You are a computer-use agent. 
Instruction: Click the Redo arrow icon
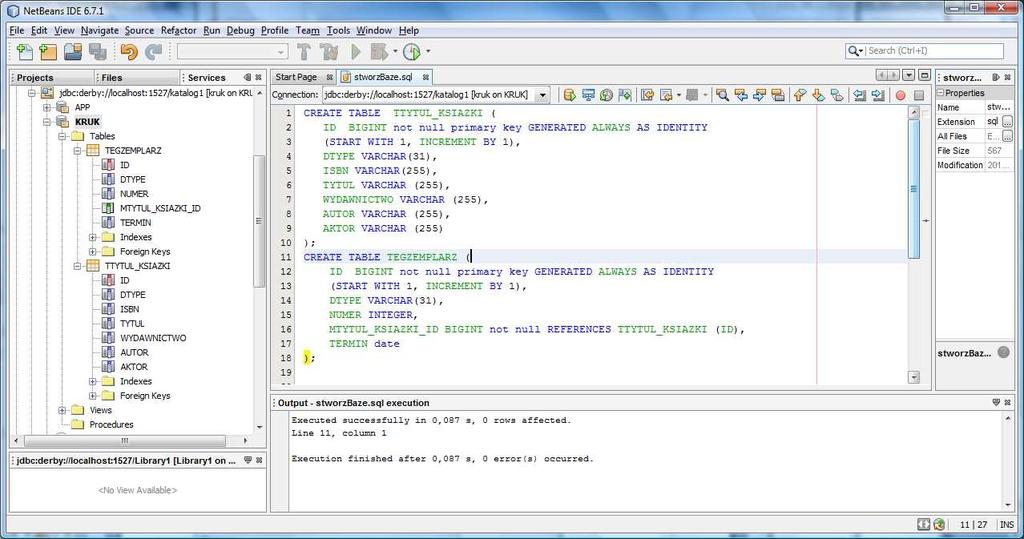pos(153,52)
